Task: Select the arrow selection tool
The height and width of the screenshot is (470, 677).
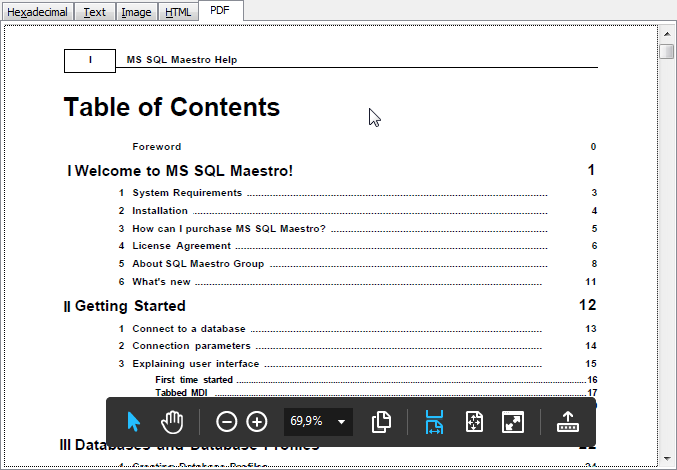Action: [134, 422]
